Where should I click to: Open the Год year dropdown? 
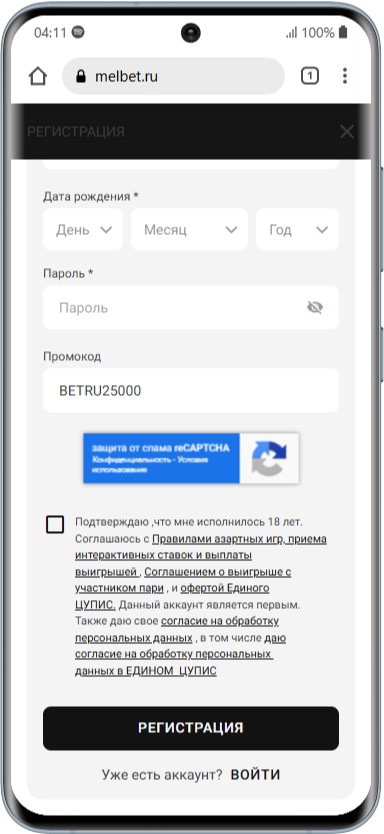click(x=297, y=229)
